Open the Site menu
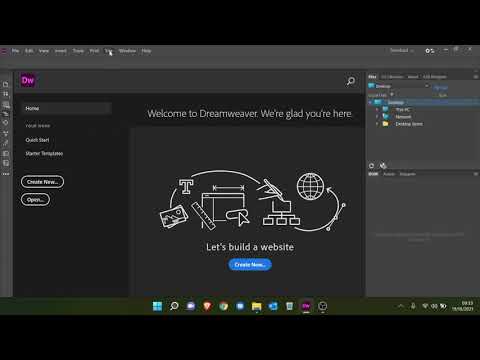Image resolution: width=480 pixels, height=360 pixels. click(x=108, y=51)
